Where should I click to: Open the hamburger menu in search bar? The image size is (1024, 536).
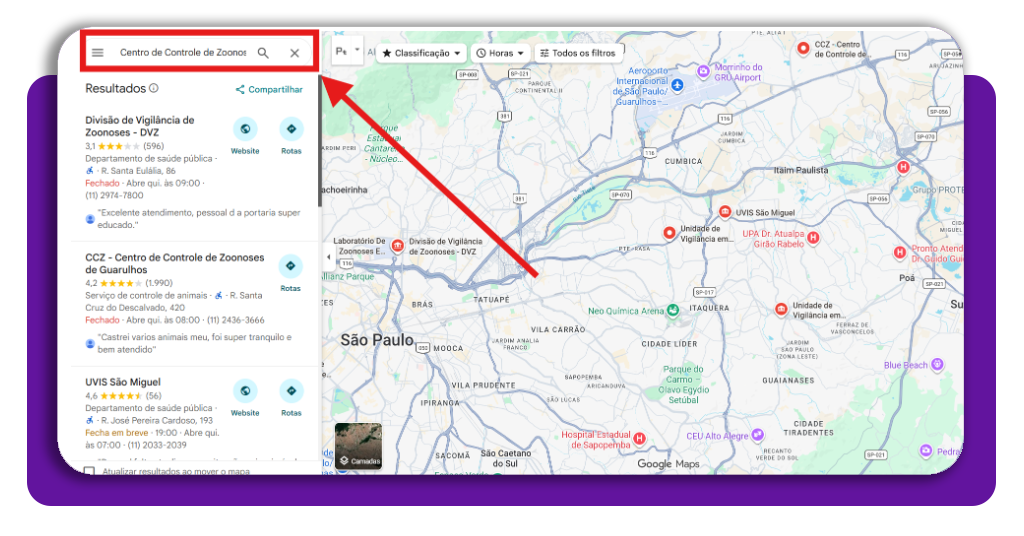pos(97,53)
